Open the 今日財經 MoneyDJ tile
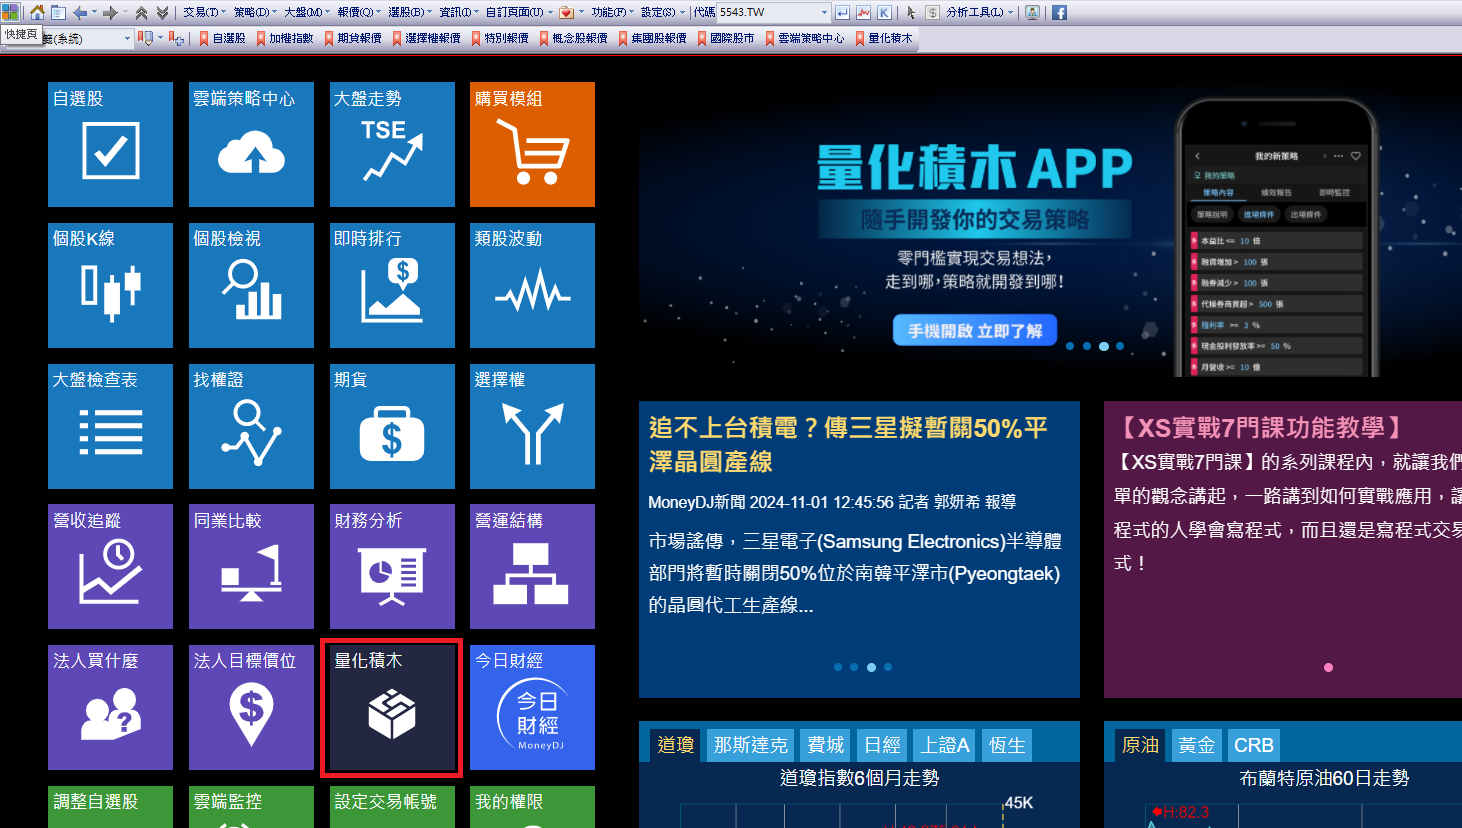Viewport: 1462px width, 828px height. click(x=532, y=708)
